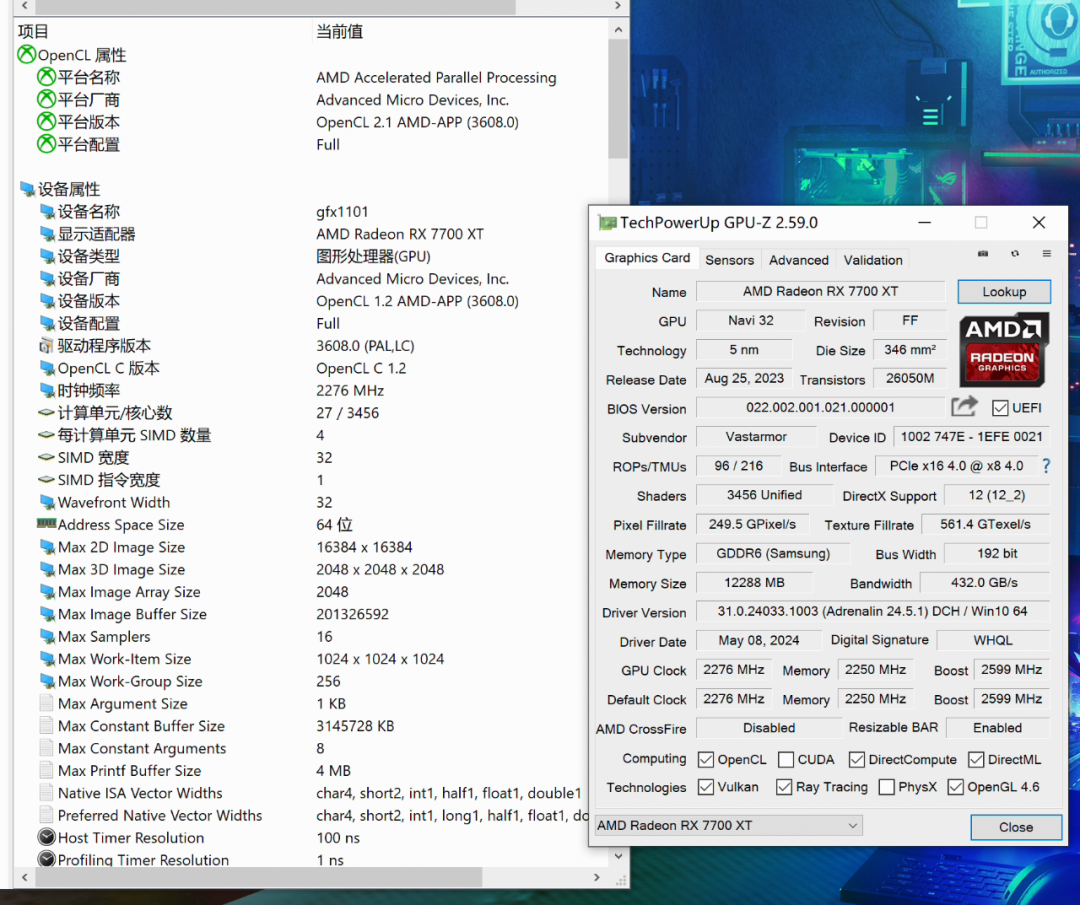Switch to the Sensors tab

(729, 260)
